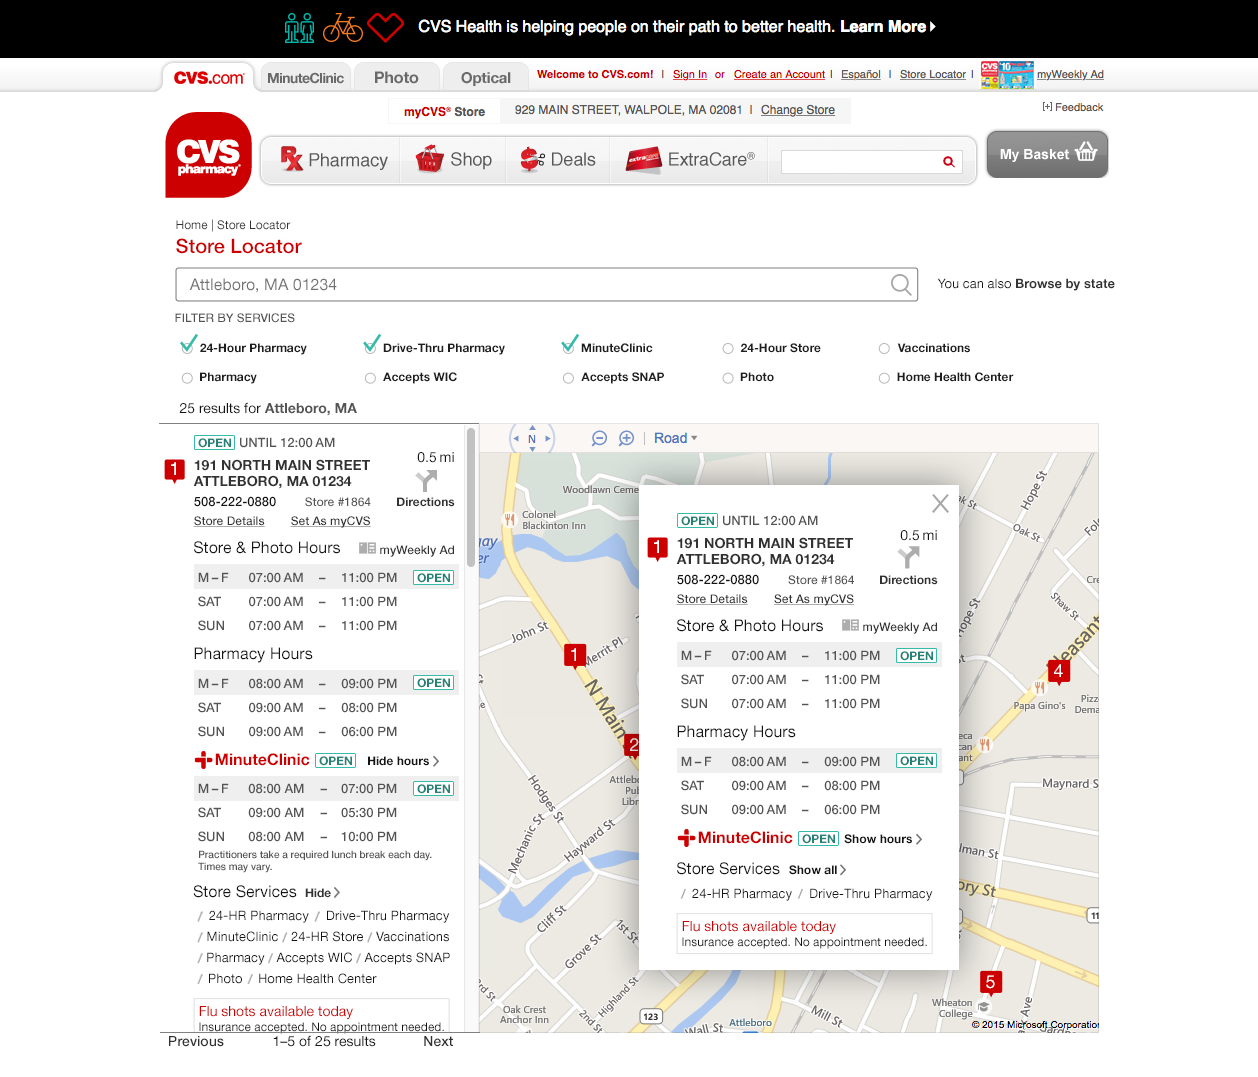Uncheck the Drive-Thru Pharmacy filter
This screenshot has width=1258, height=1077.
pos(371,346)
